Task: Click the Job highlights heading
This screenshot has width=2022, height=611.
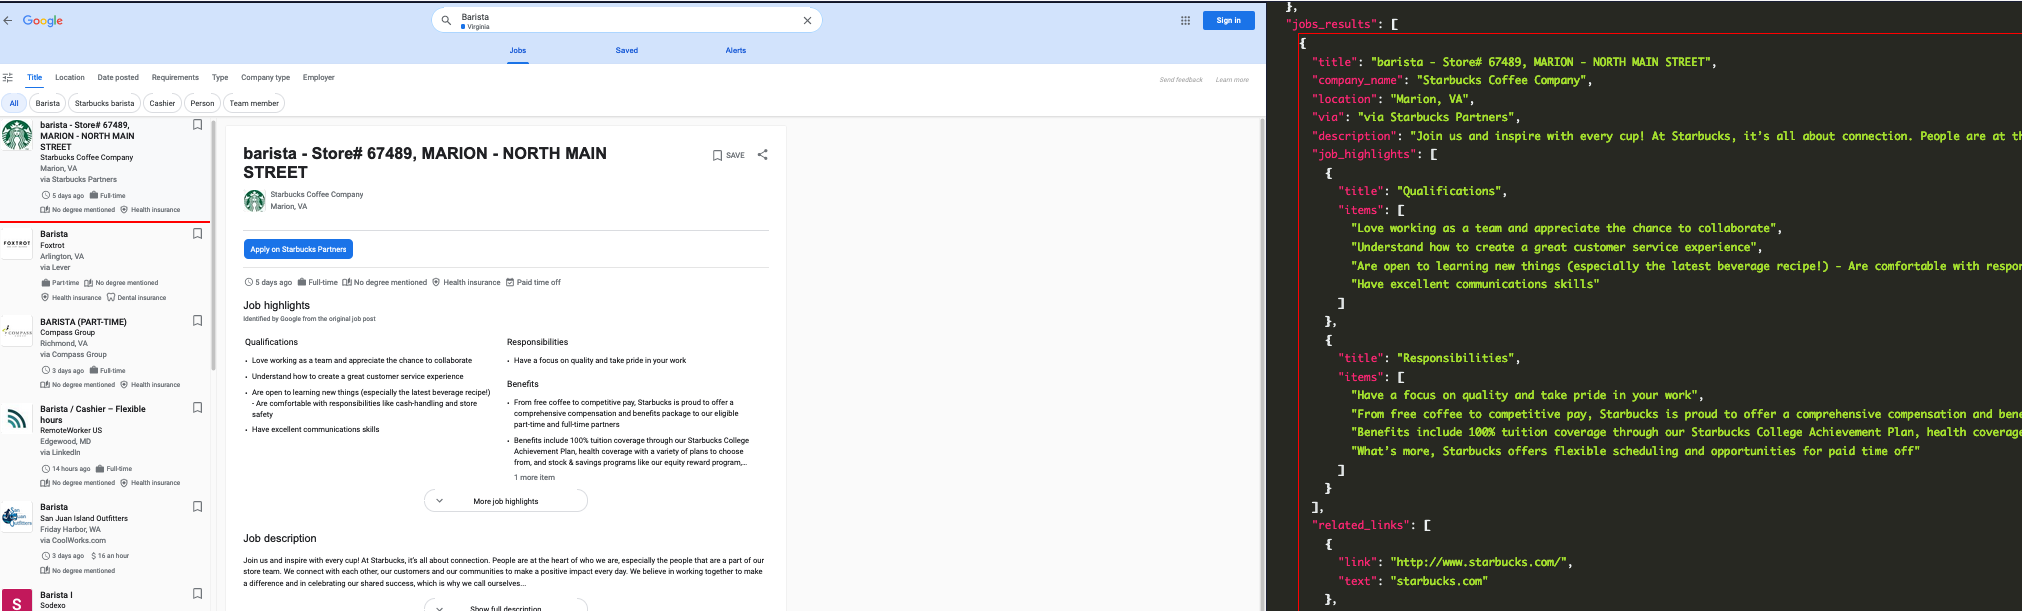Action: tap(277, 305)
